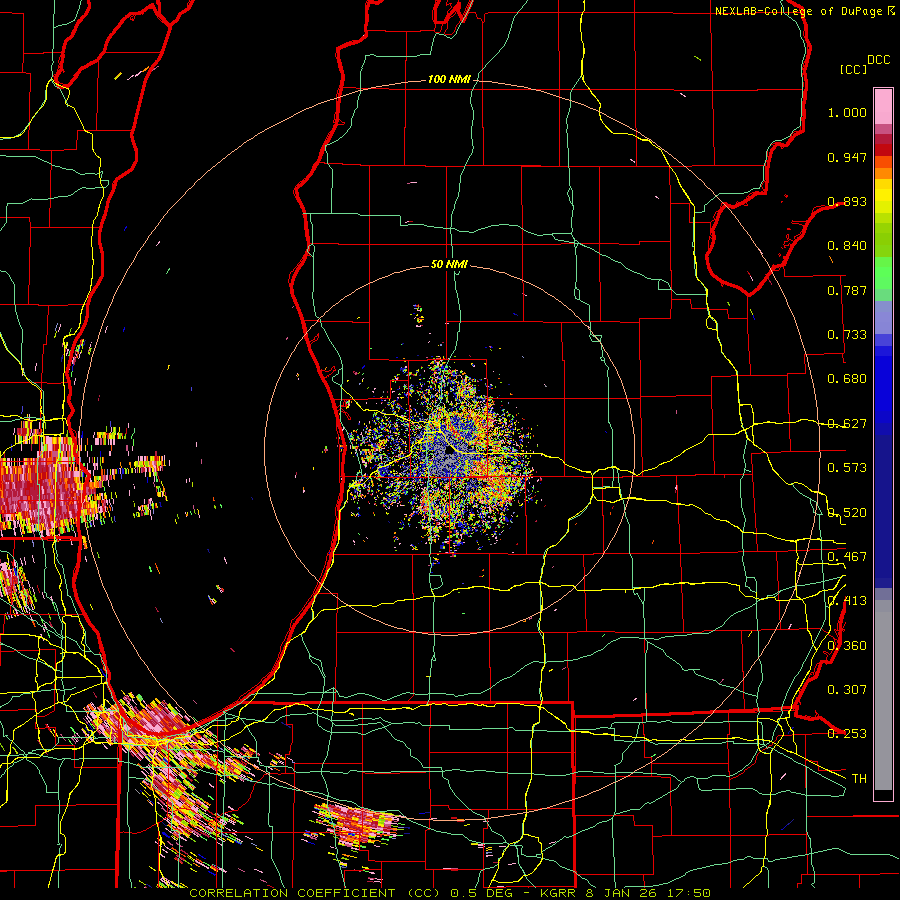
Task: Select the DCC label above the color scale
Action: [x=879, y=59]
